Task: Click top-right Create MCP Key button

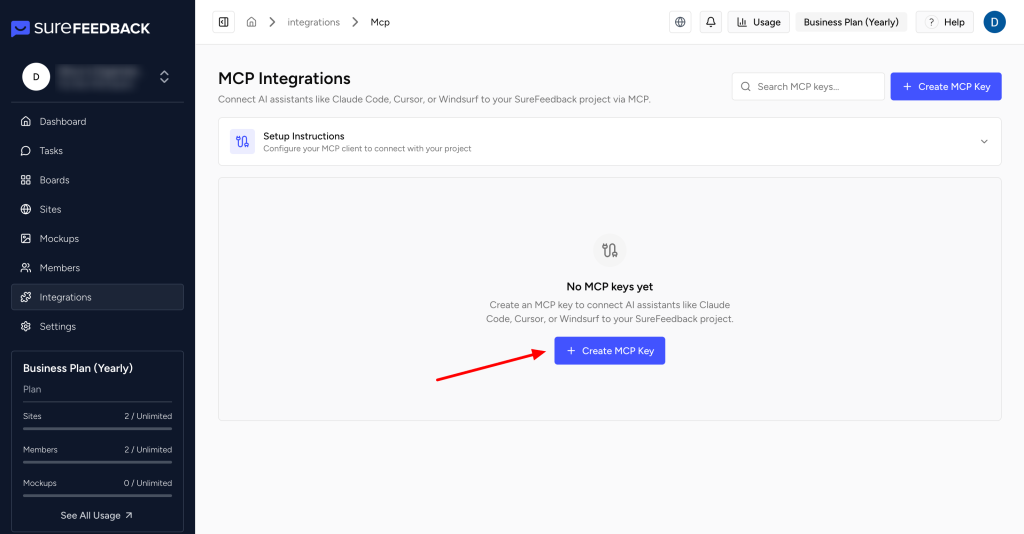Action: pyautogui.click(x=946, y=86)
